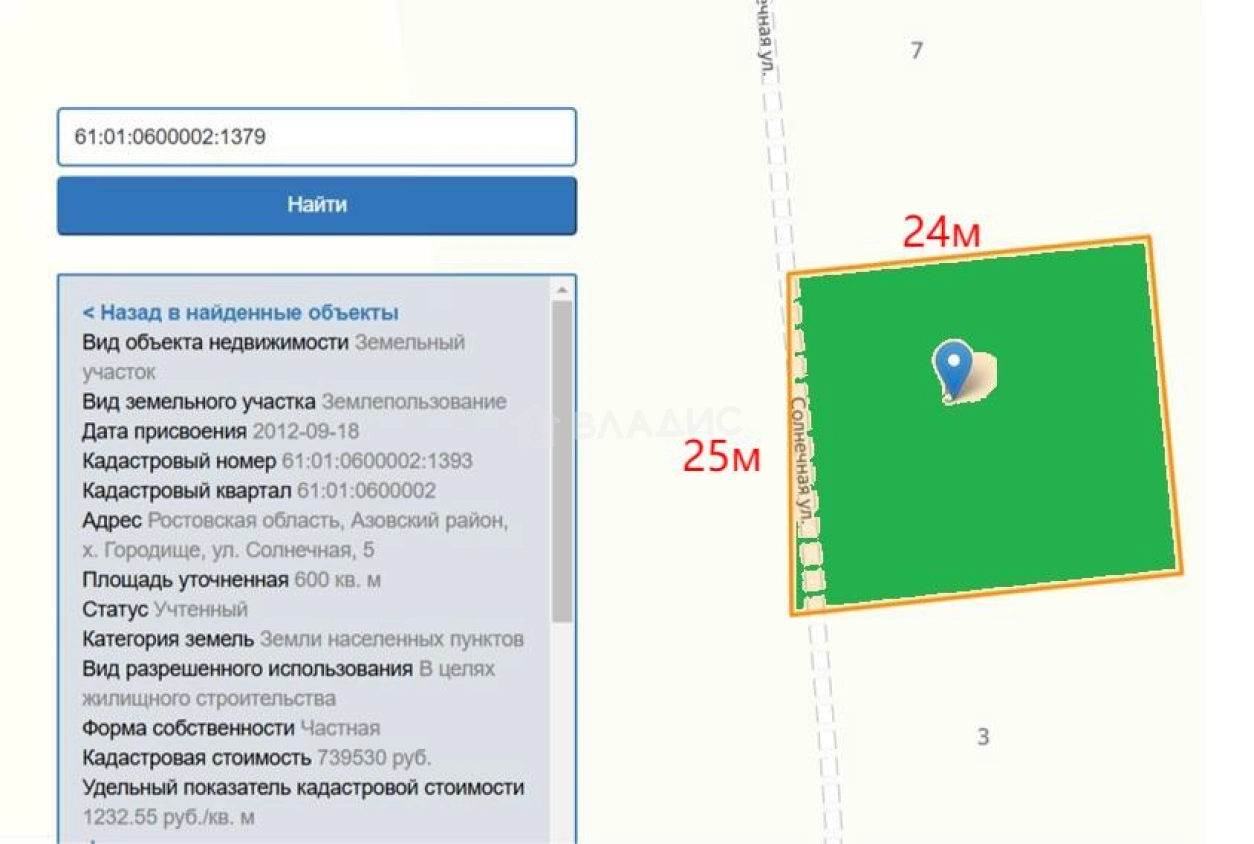Click the Кадастровый номер value 61:01:0600002:1393
This screenshot has width=1254, height=844.
click(377, 461)
